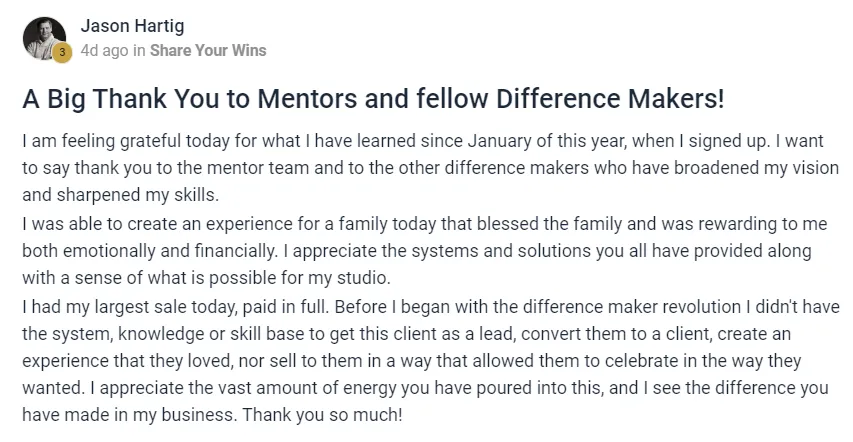The image size is (853, 442).
Task: Click the line starting I am feeling grateful
Action: coord(423,141)
